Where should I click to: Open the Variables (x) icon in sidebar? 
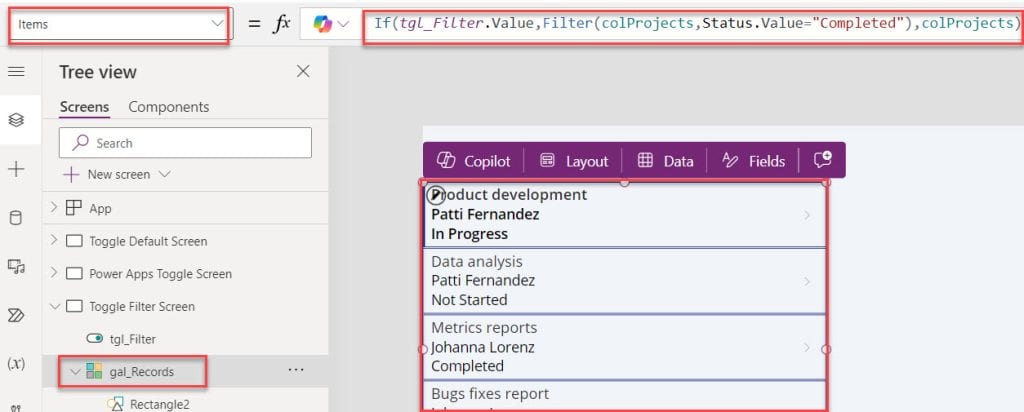coord(16,364)
